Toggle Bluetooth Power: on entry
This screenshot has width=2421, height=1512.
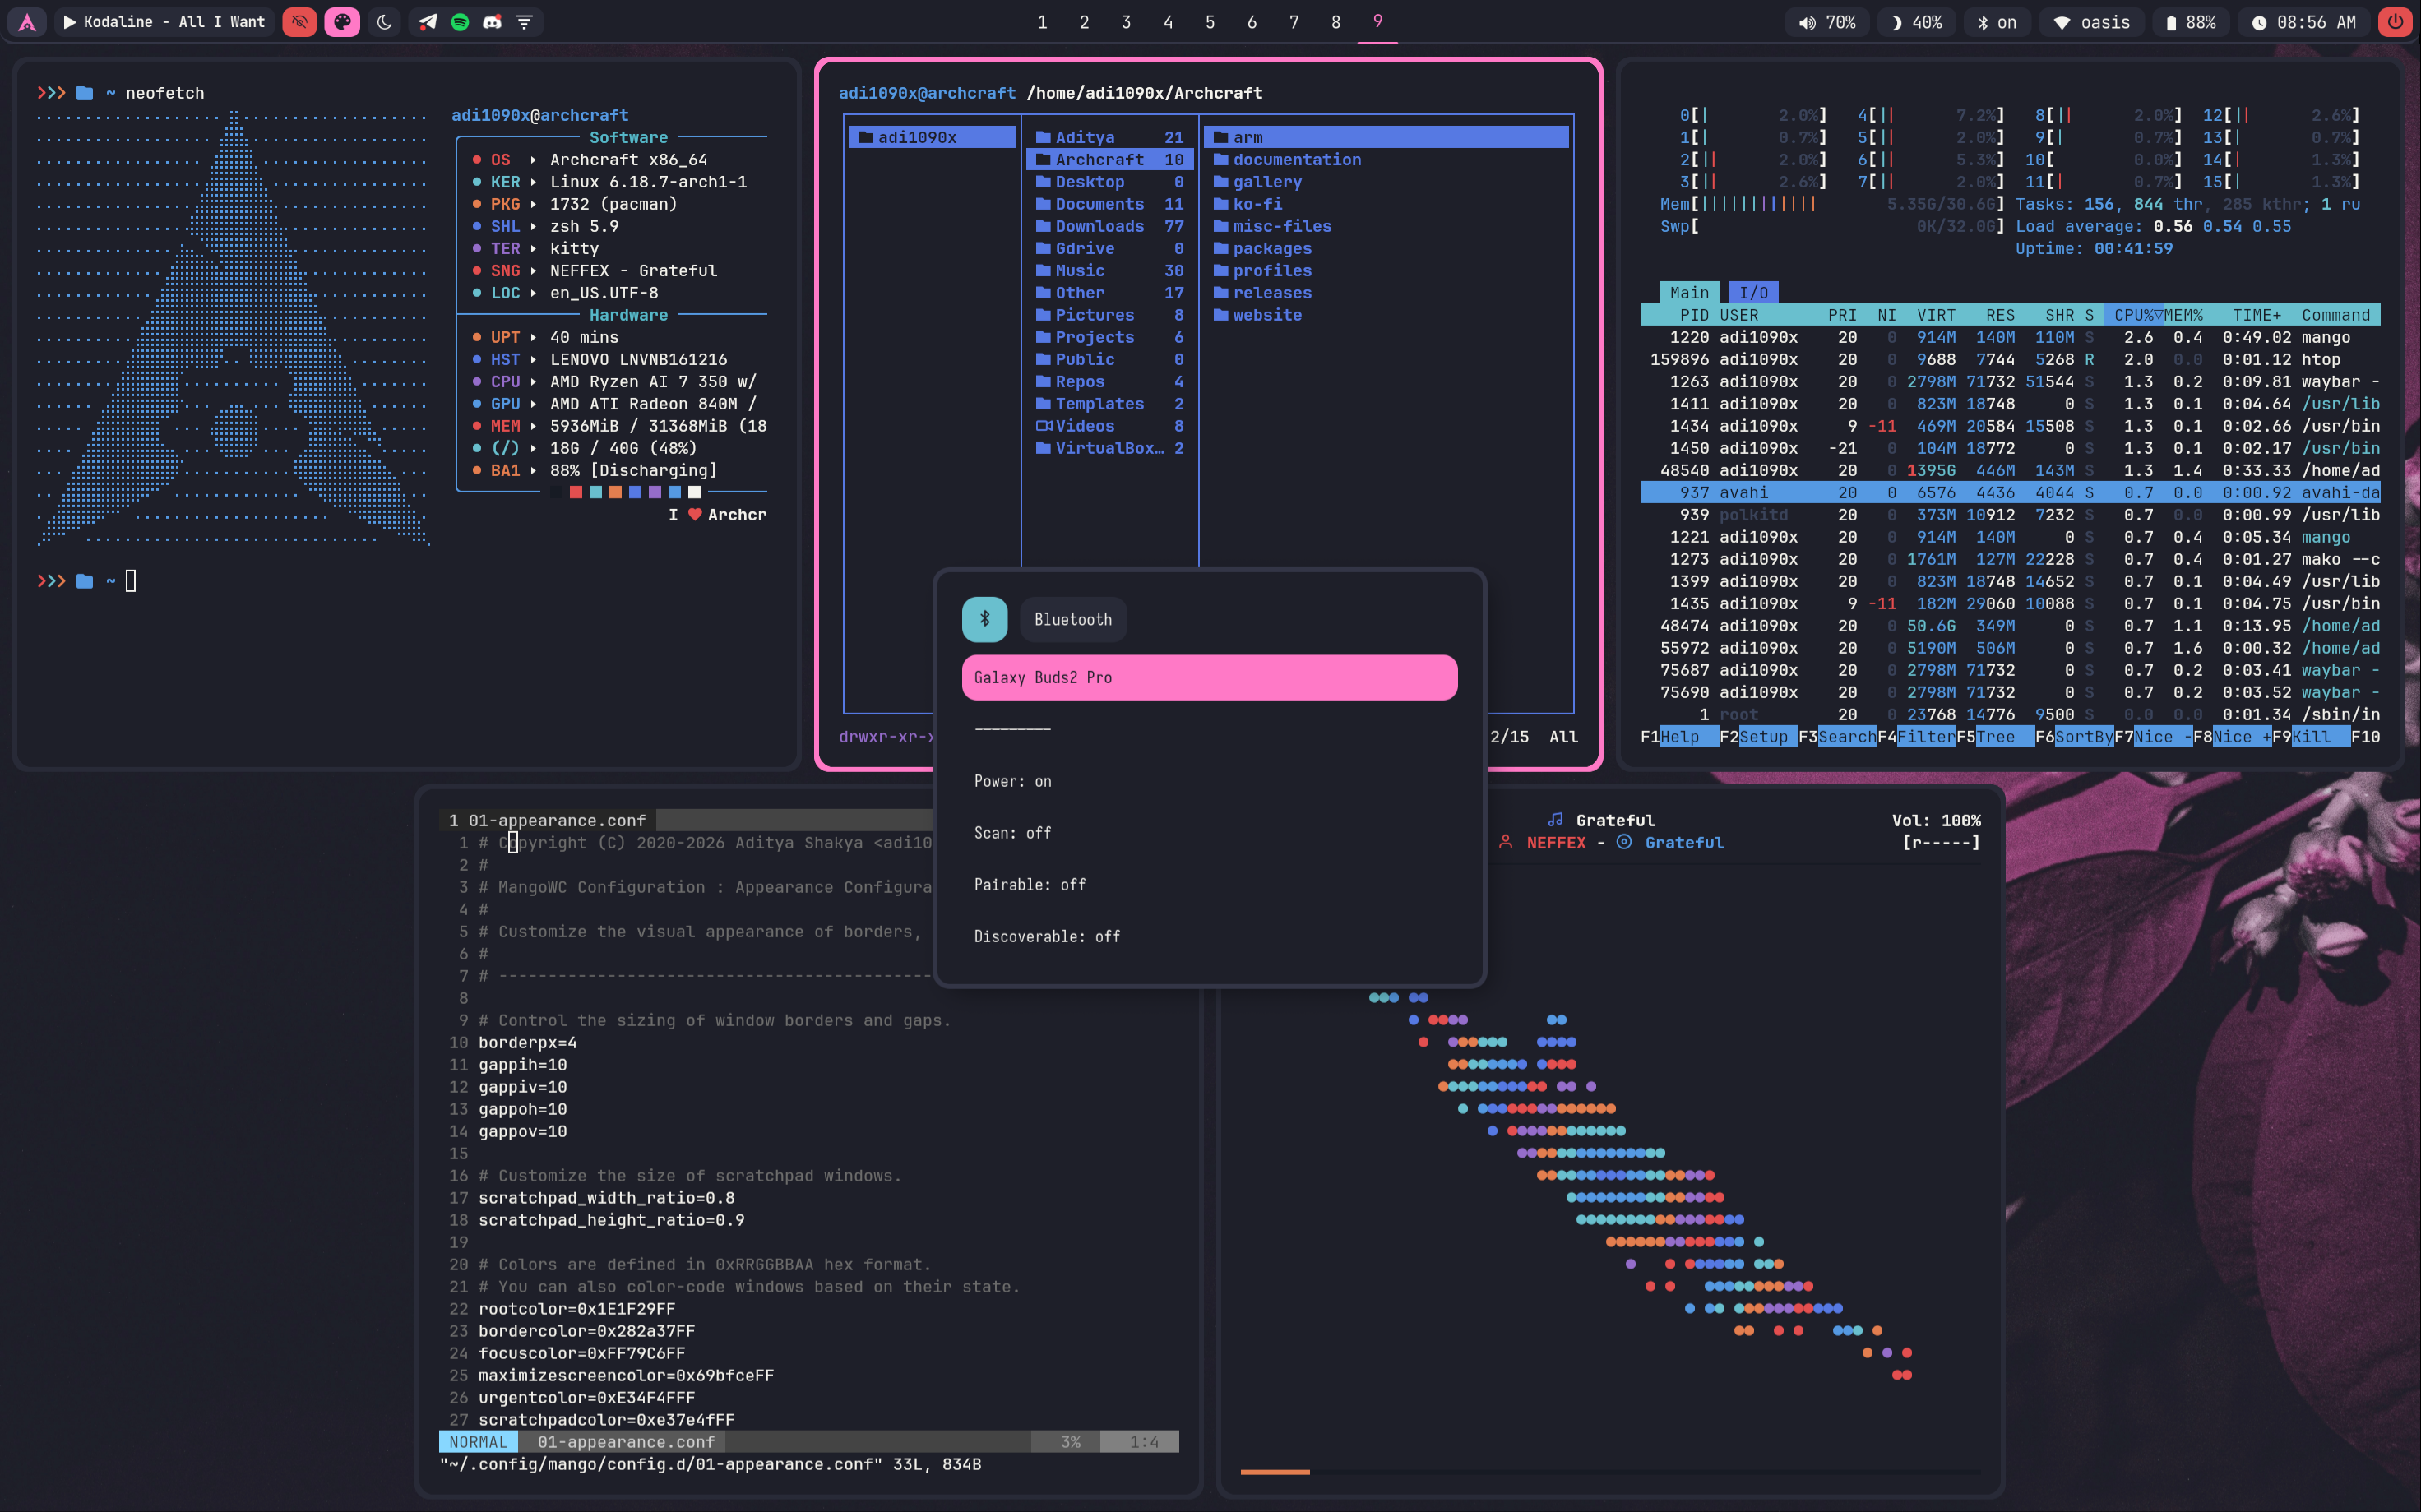(x=1012, y=781)
